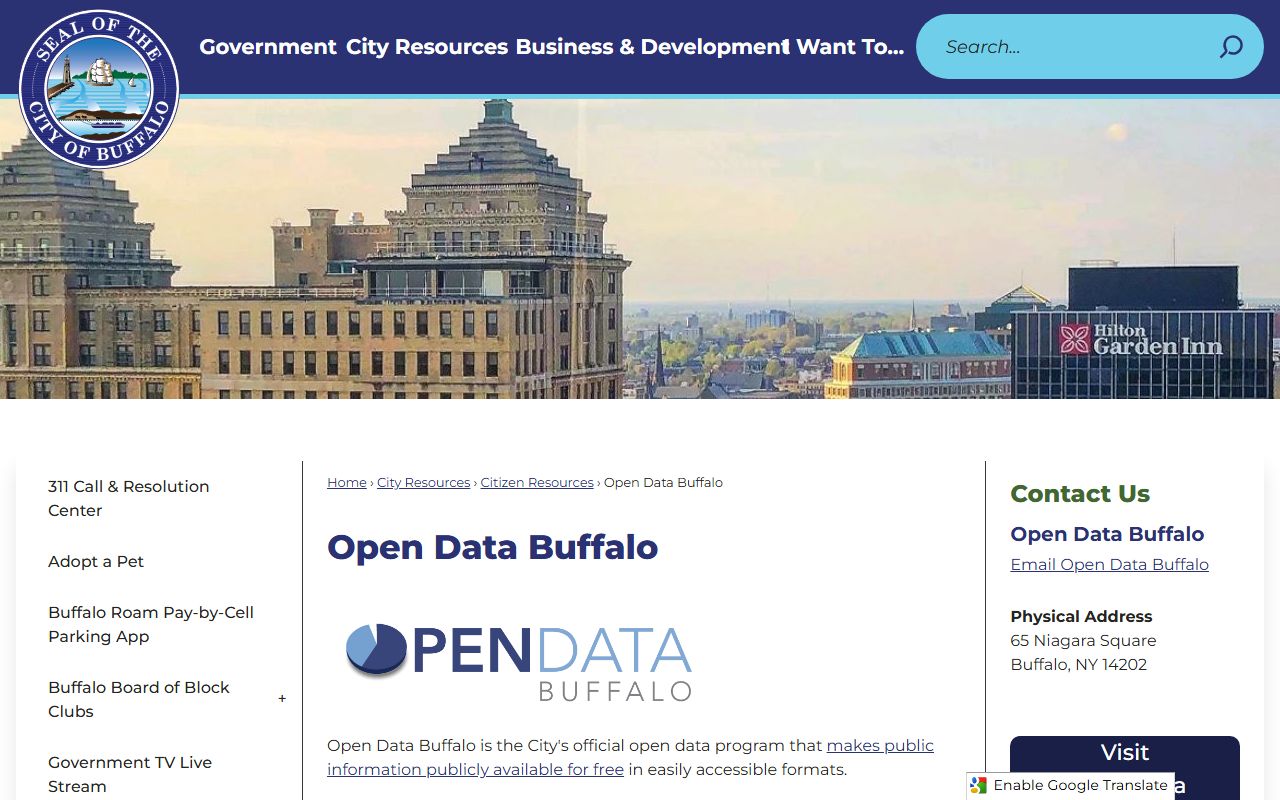Click the 'Buffalo, NY 14202' text

click(1078, 664)
